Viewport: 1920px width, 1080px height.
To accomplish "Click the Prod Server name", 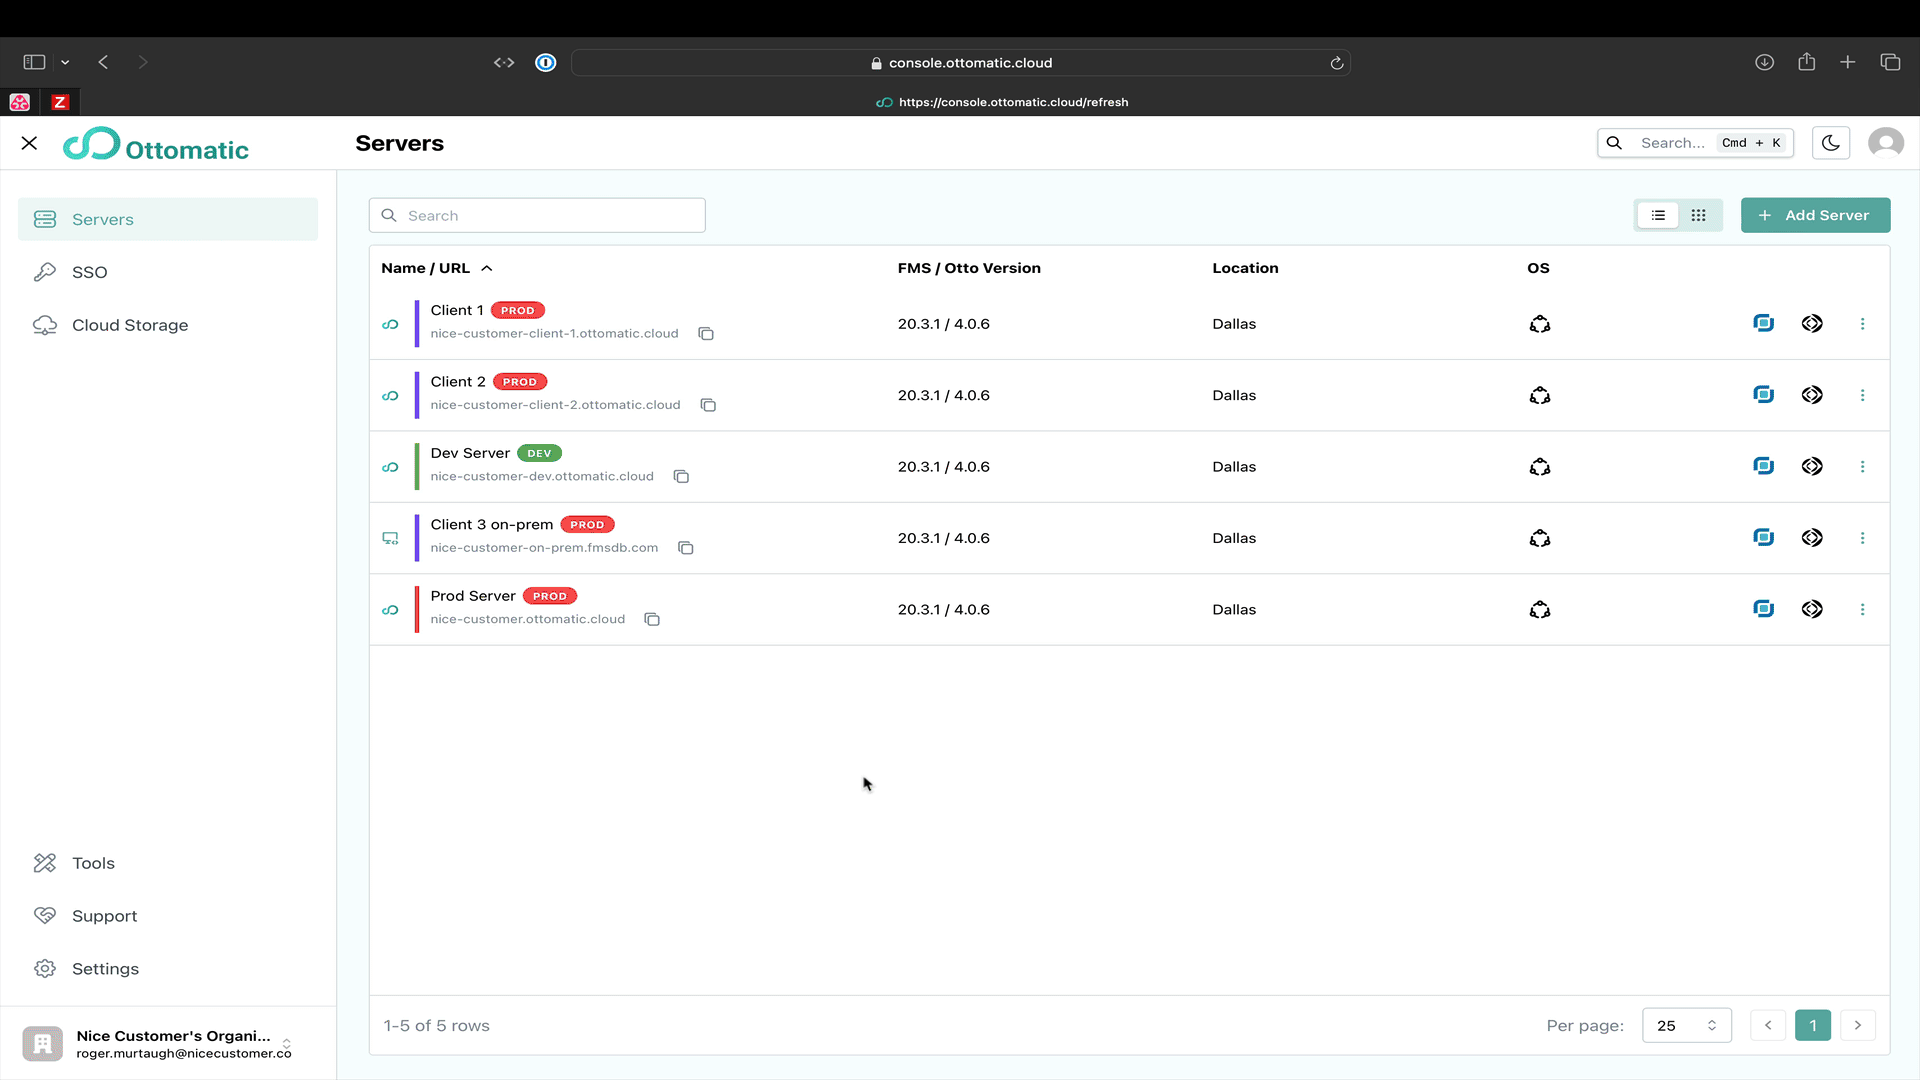I will tap(473, 596).
